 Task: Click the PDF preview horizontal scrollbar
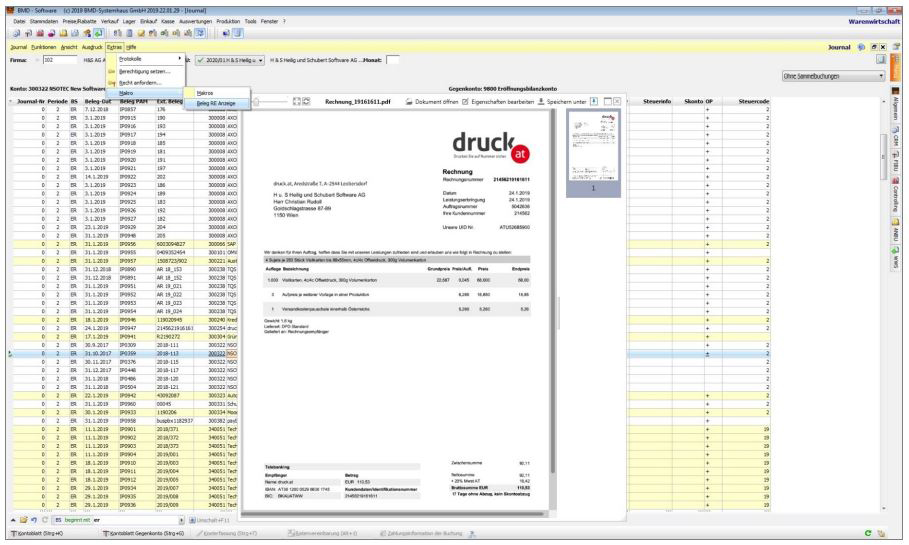tap(394, 514)
